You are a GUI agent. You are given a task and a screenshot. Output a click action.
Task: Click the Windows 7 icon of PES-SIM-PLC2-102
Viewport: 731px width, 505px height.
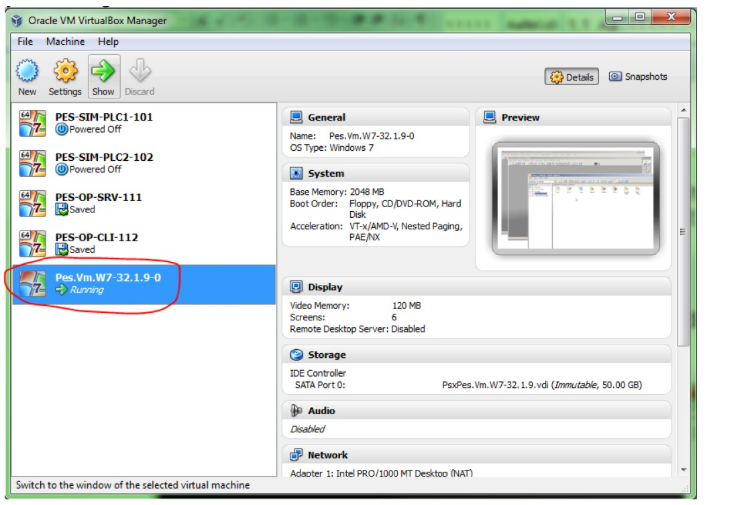[x=32, y=163]
